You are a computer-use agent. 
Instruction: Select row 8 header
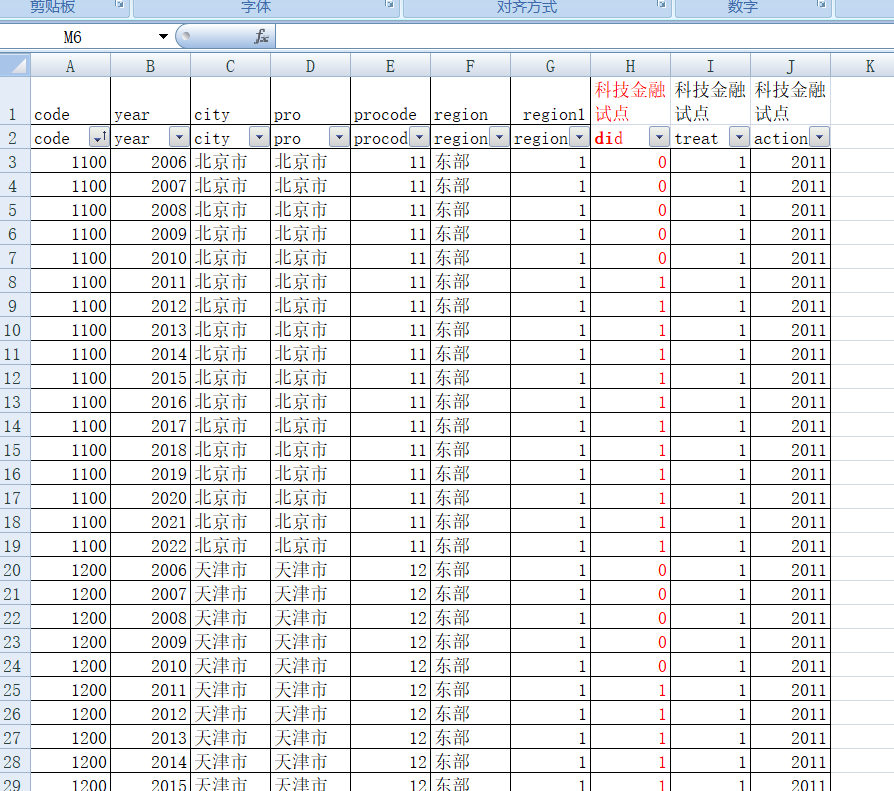coord(13,282)
